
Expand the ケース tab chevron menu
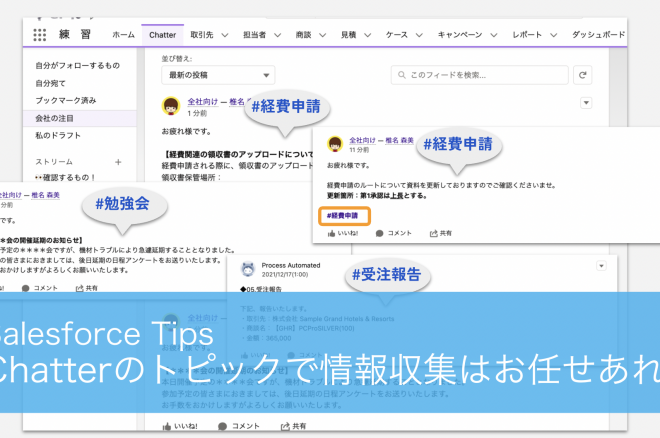[419, 35]
